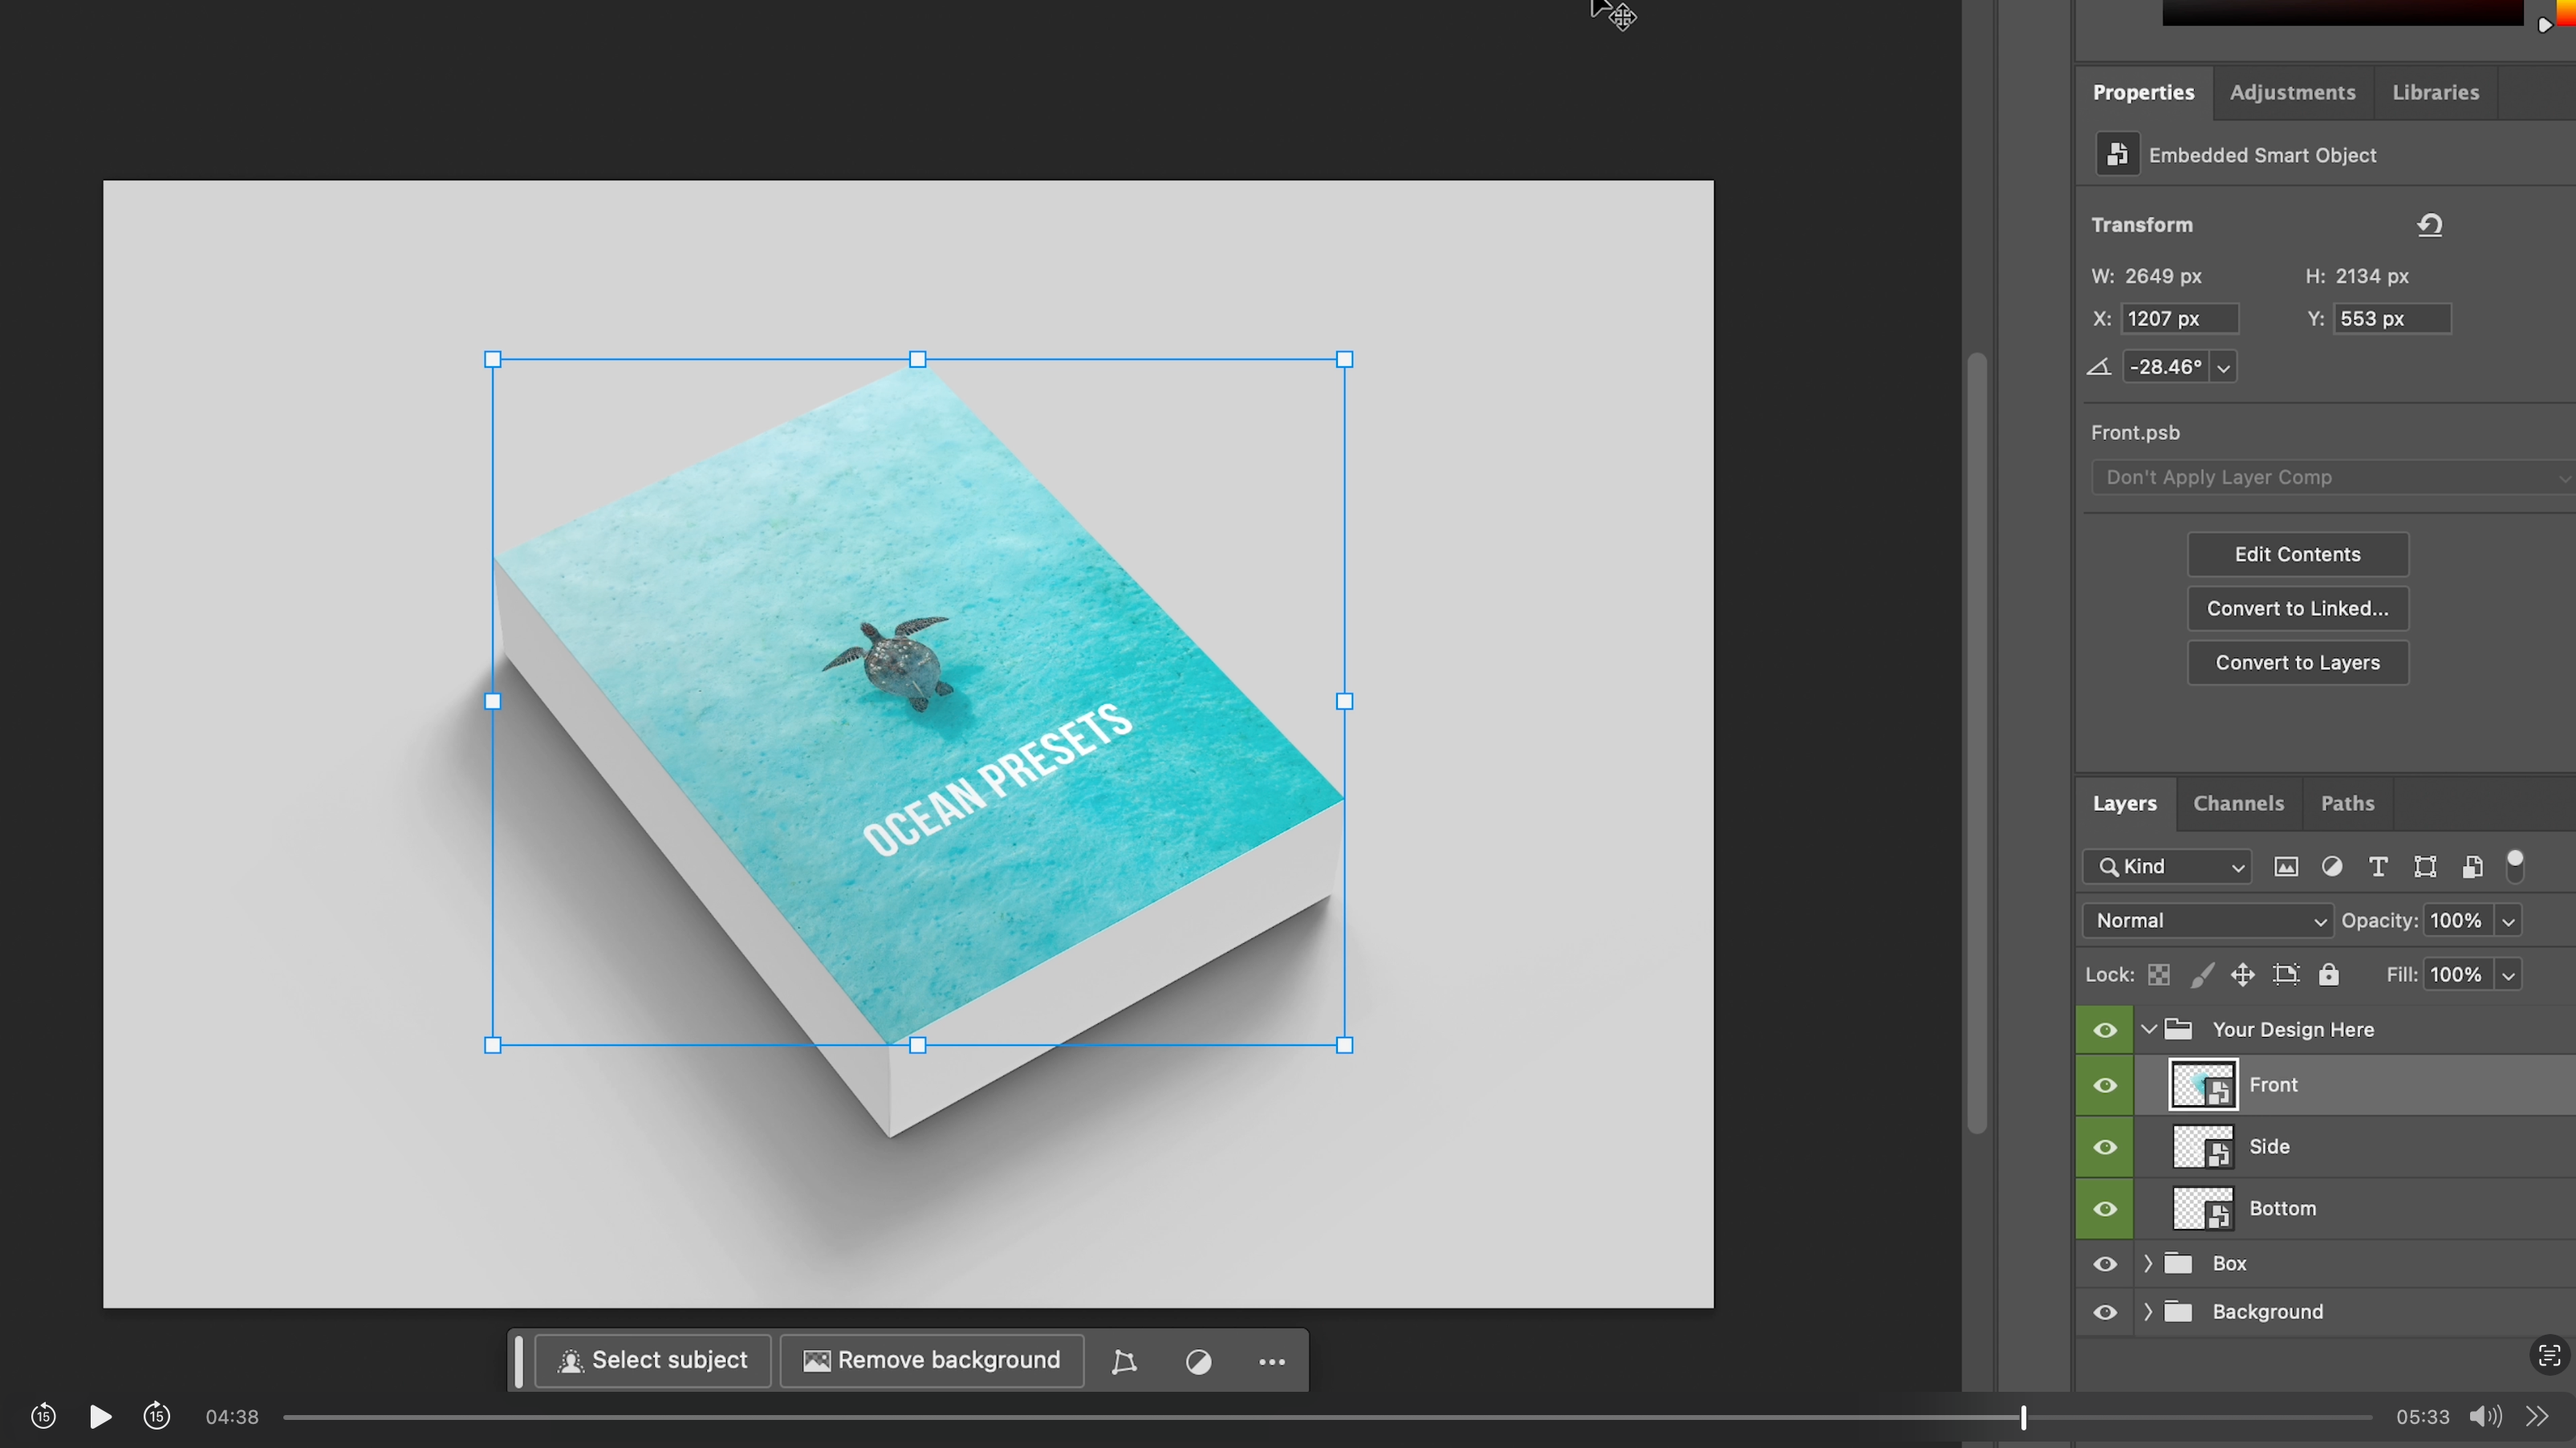Image resolution: width=2576 pixels, height=1448 pixels.
Task: Click lock transparent pixels icon
Action: (2159, 975)
